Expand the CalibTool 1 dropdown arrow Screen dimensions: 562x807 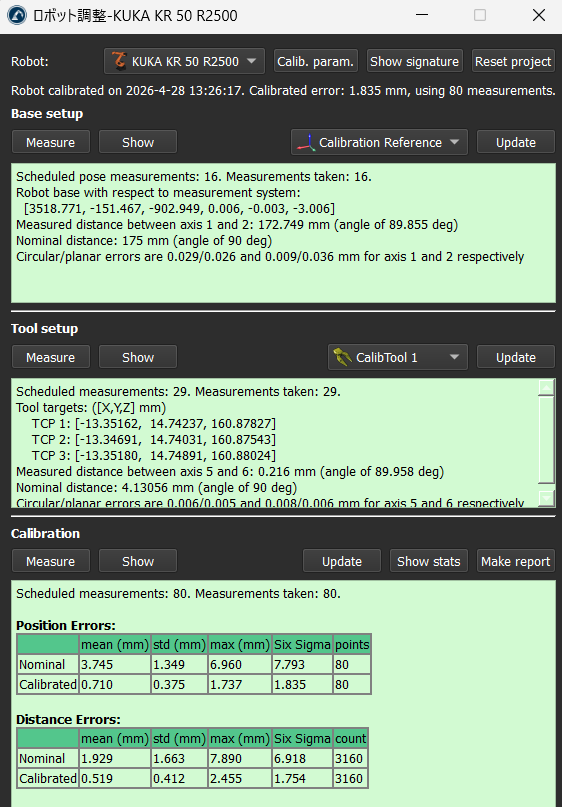[454, 357]
